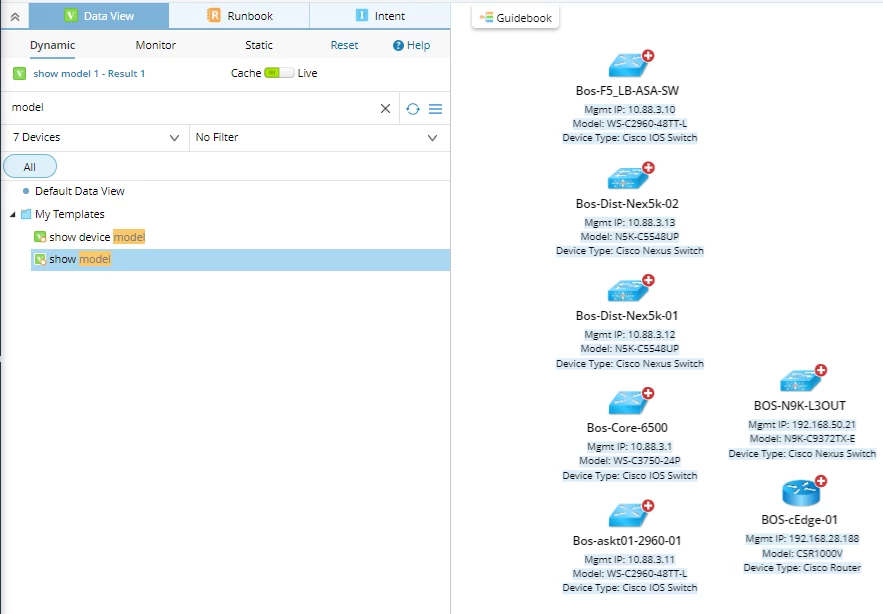Open show model 1 - Result 1 link

click(89, 73)
